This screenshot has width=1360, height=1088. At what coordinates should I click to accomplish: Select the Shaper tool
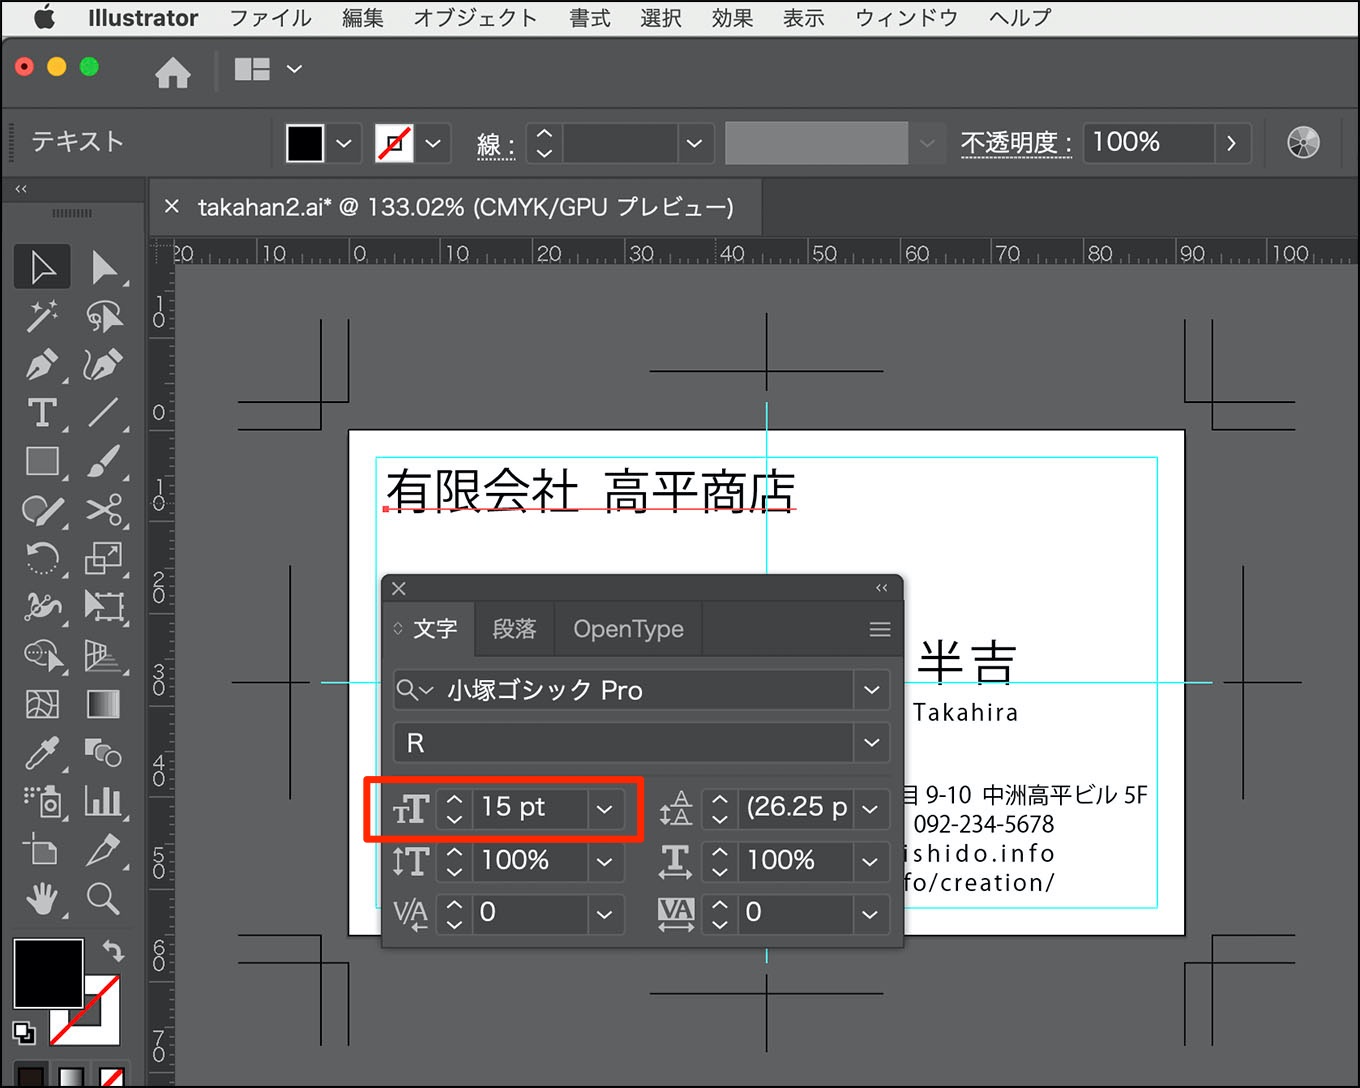42,510
